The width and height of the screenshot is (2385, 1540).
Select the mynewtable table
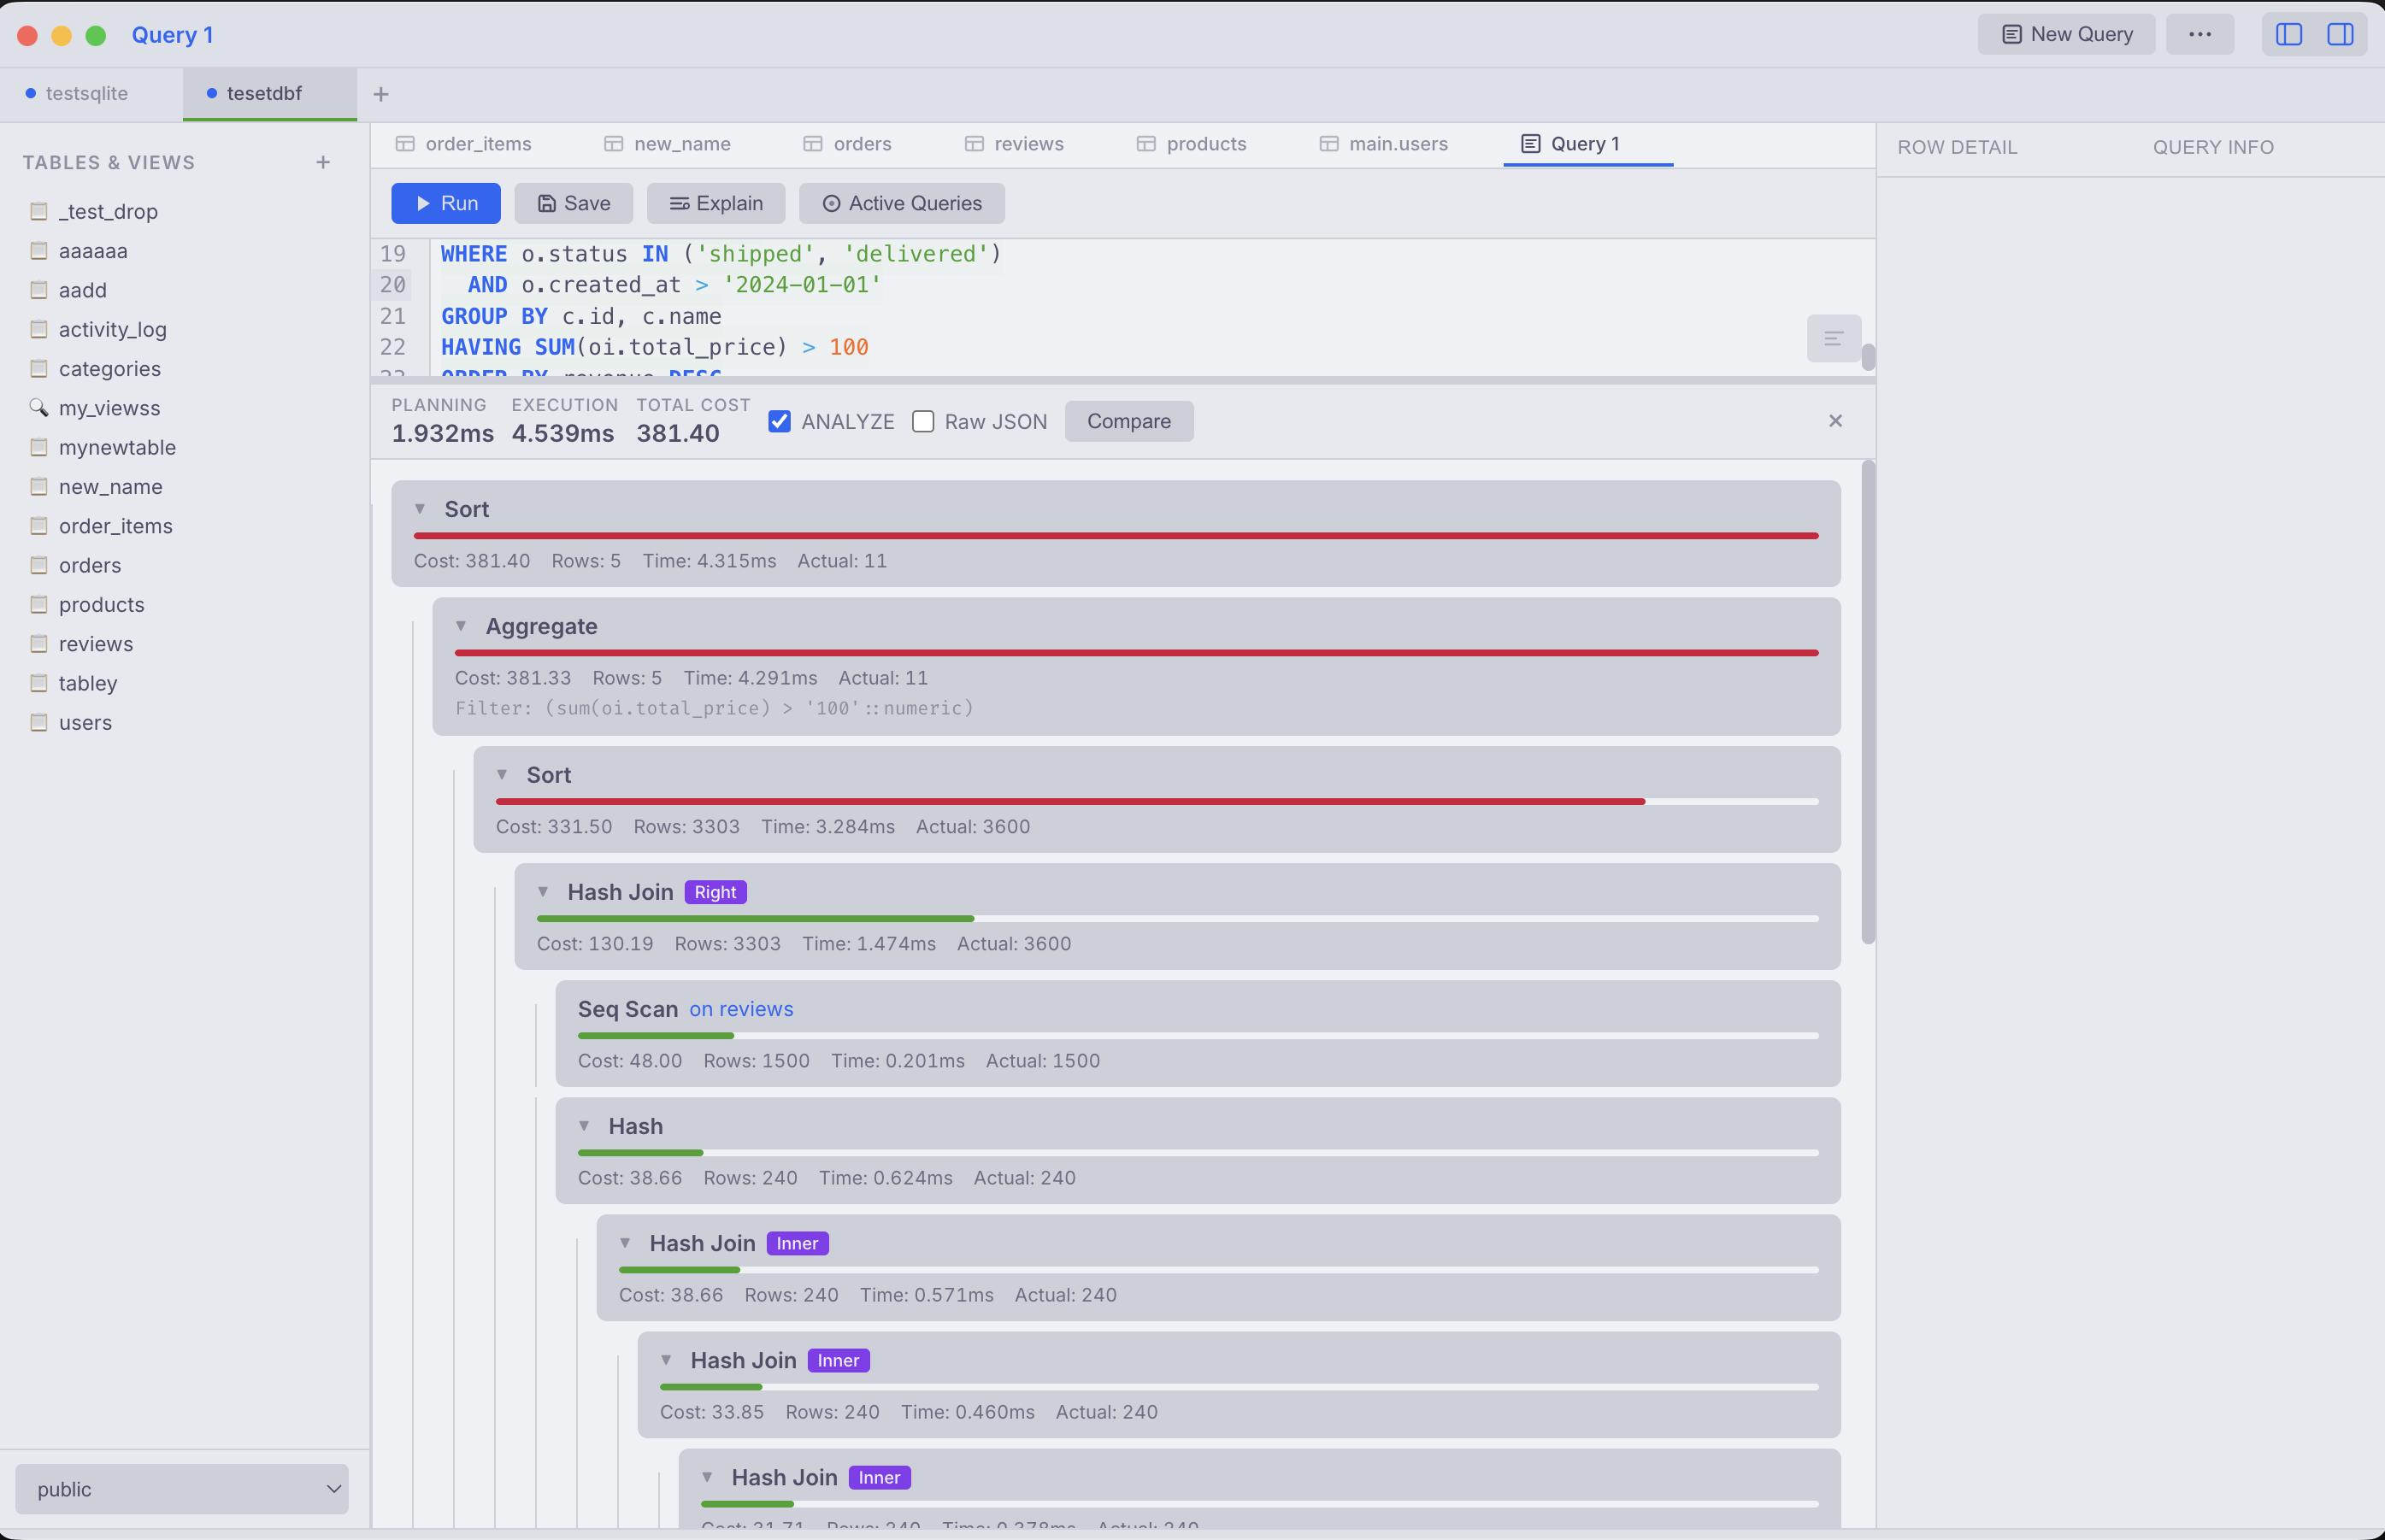pos(185,447)
